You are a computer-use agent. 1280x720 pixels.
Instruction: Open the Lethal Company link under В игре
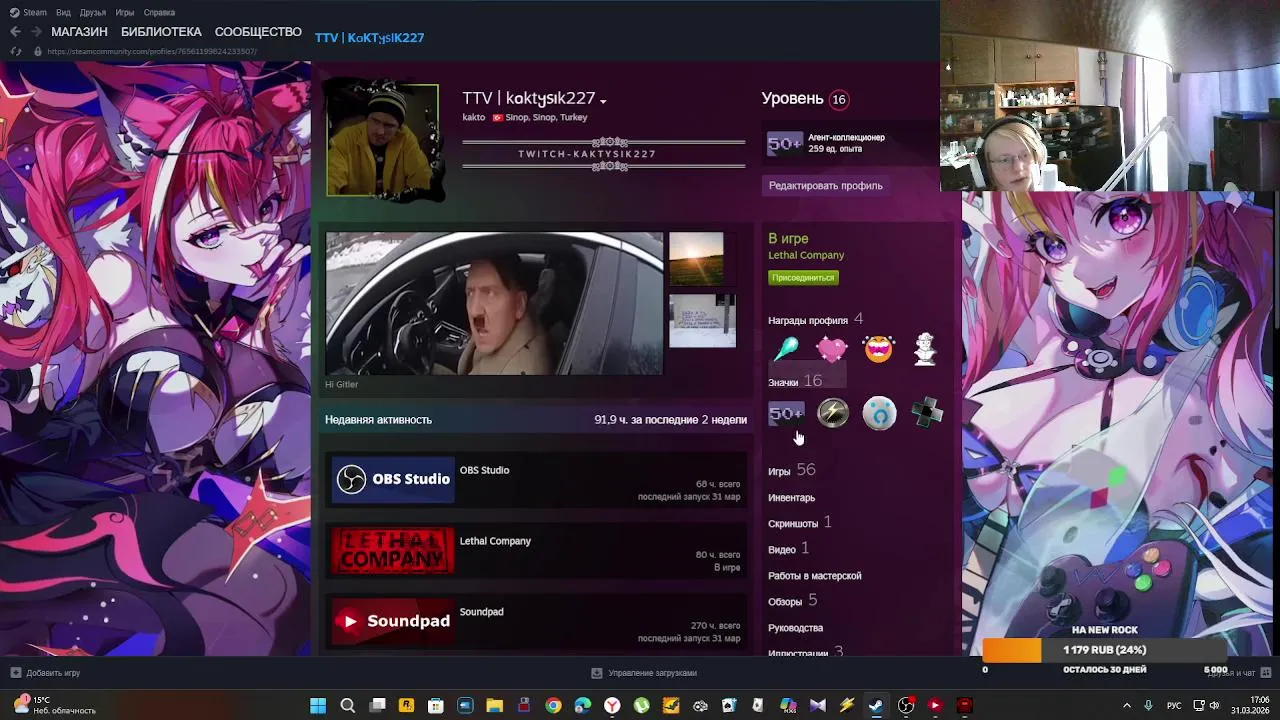click(x=806, y=255)
